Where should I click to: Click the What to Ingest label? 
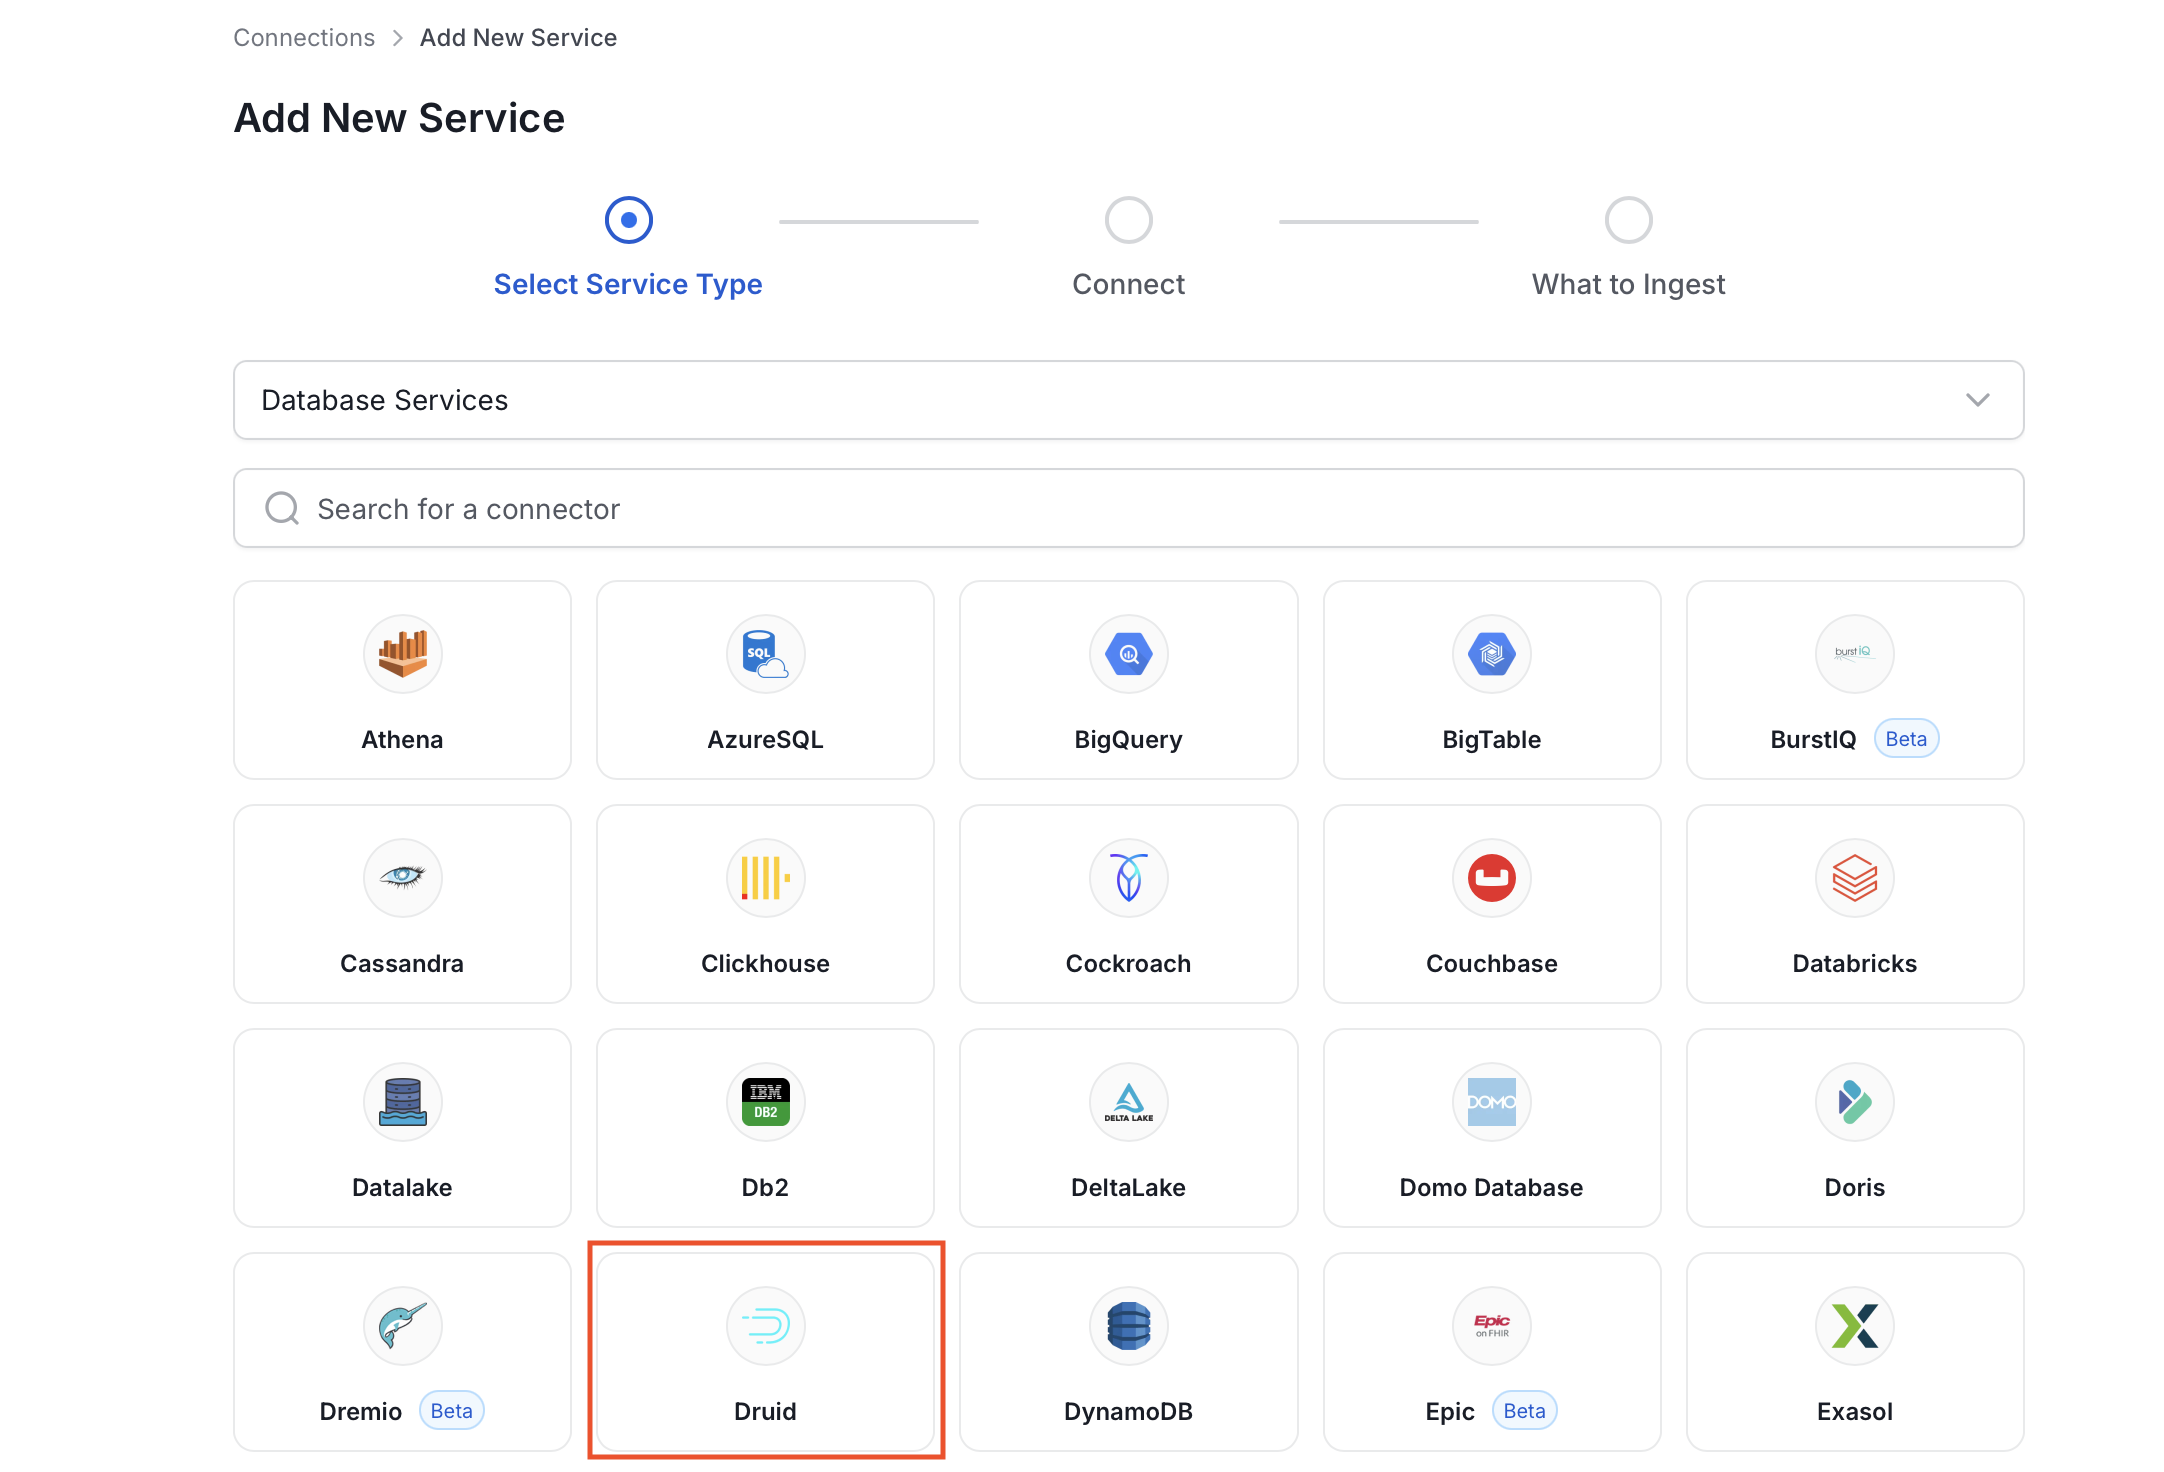[x=1629, y=284]
